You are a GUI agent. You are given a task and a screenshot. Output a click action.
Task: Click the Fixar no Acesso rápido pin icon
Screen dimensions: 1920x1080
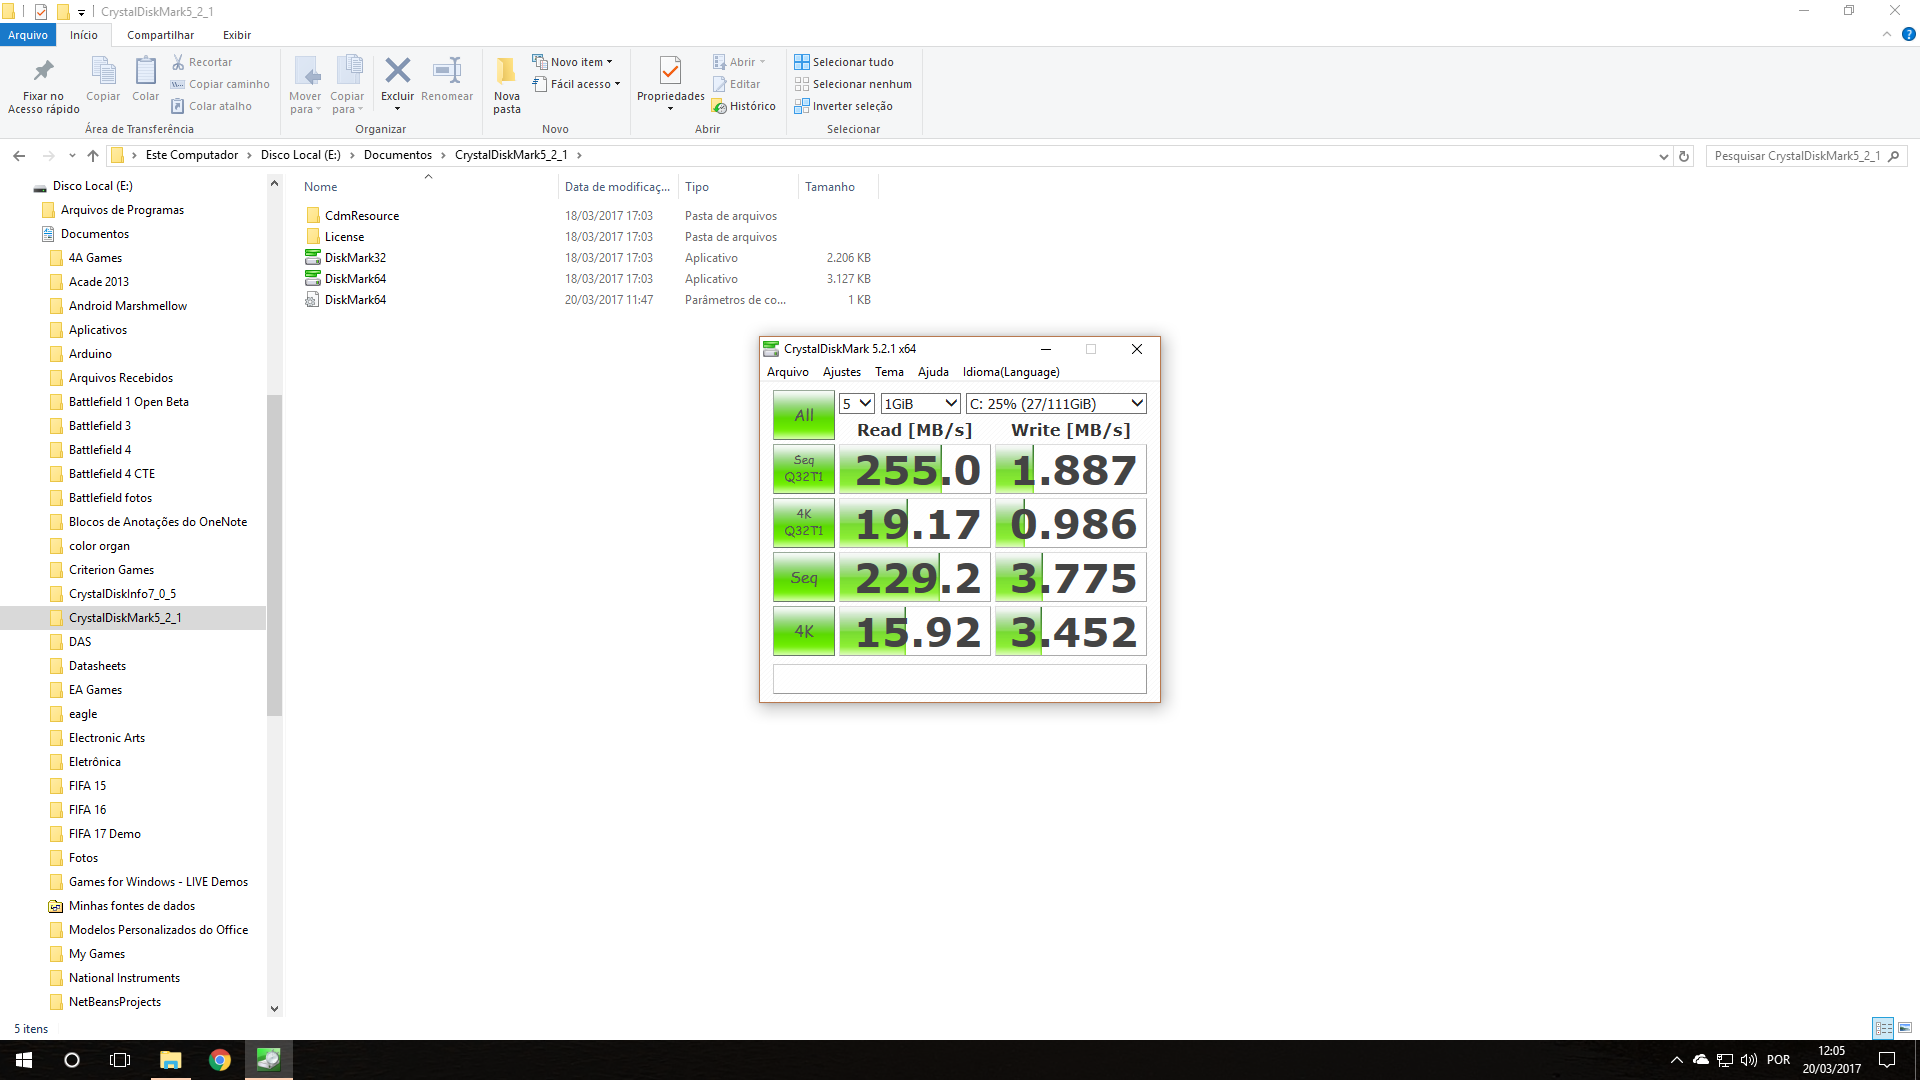coord(43,71)
